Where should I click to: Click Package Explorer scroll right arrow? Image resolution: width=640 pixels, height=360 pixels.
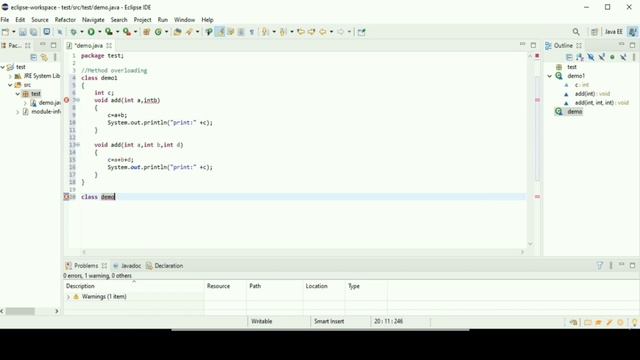56,311
